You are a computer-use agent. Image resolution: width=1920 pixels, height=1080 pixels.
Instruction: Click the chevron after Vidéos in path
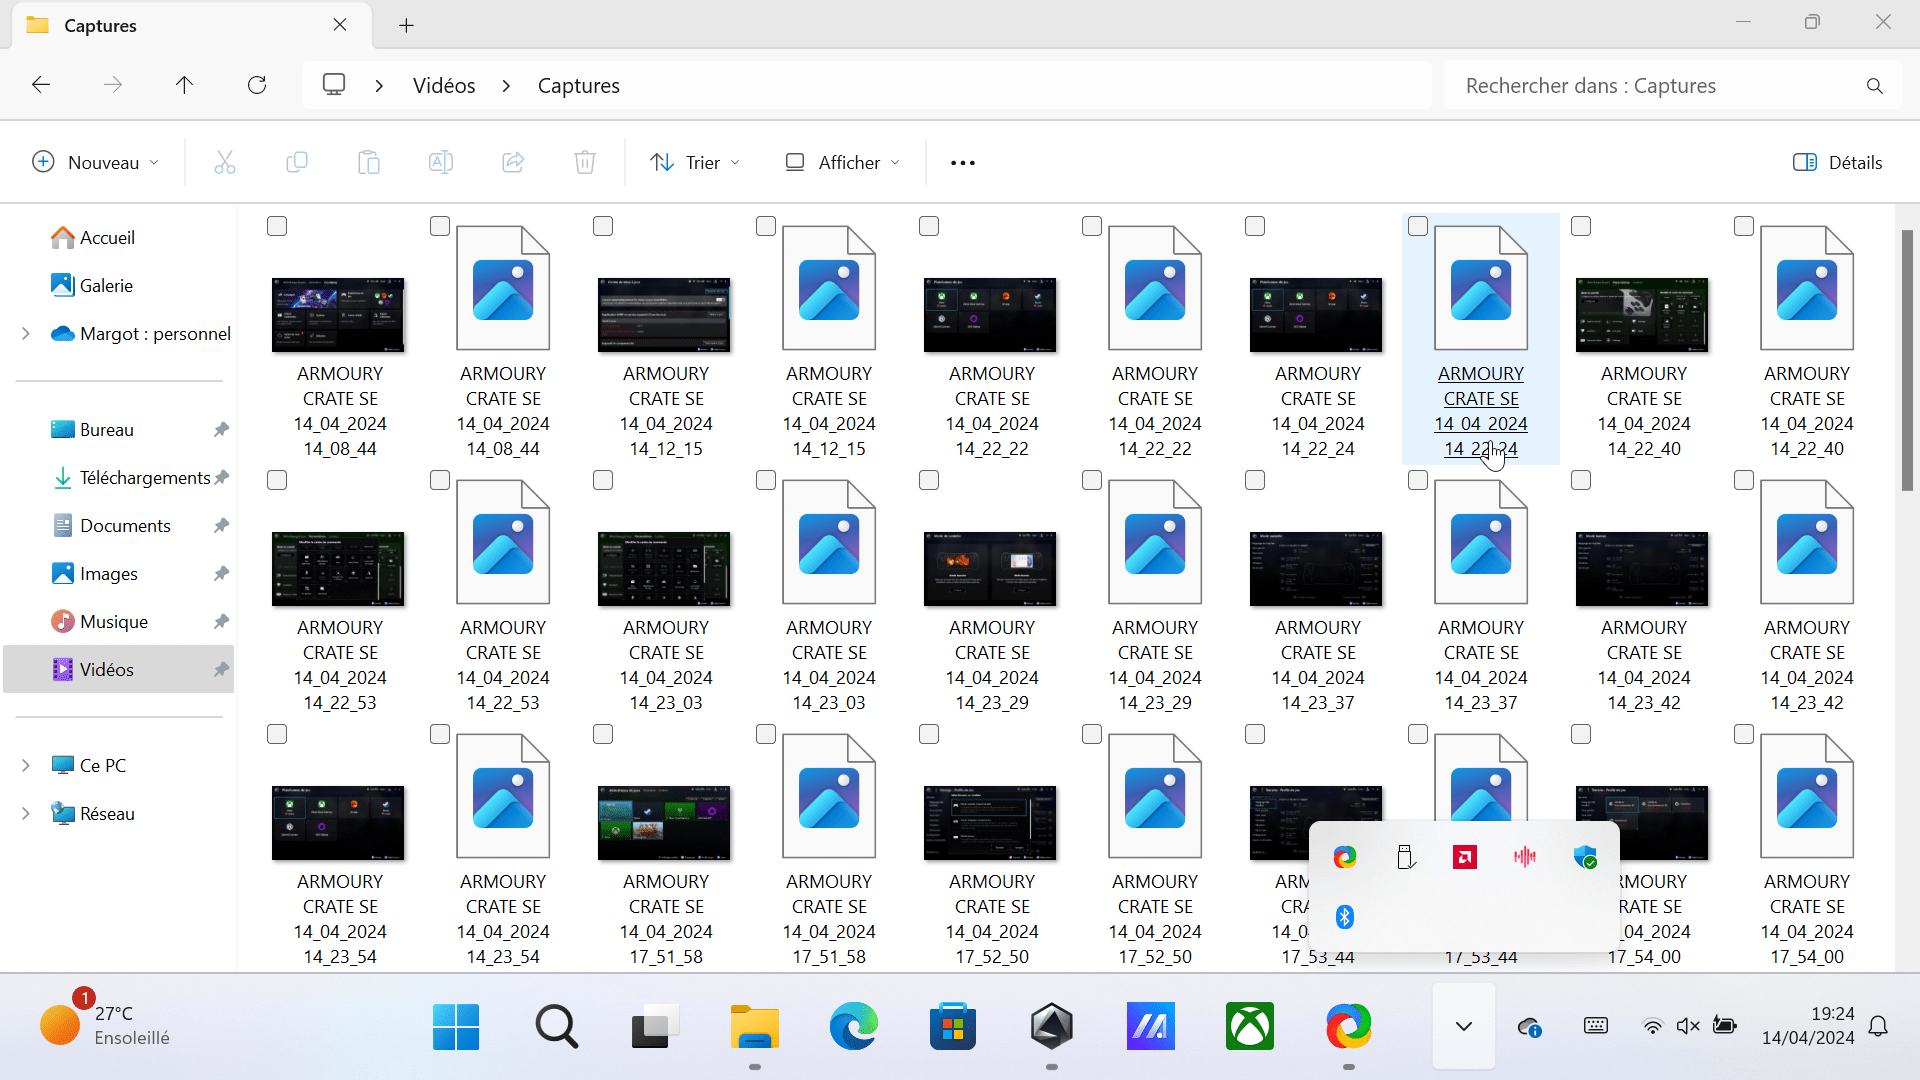(x=507, y=86)
